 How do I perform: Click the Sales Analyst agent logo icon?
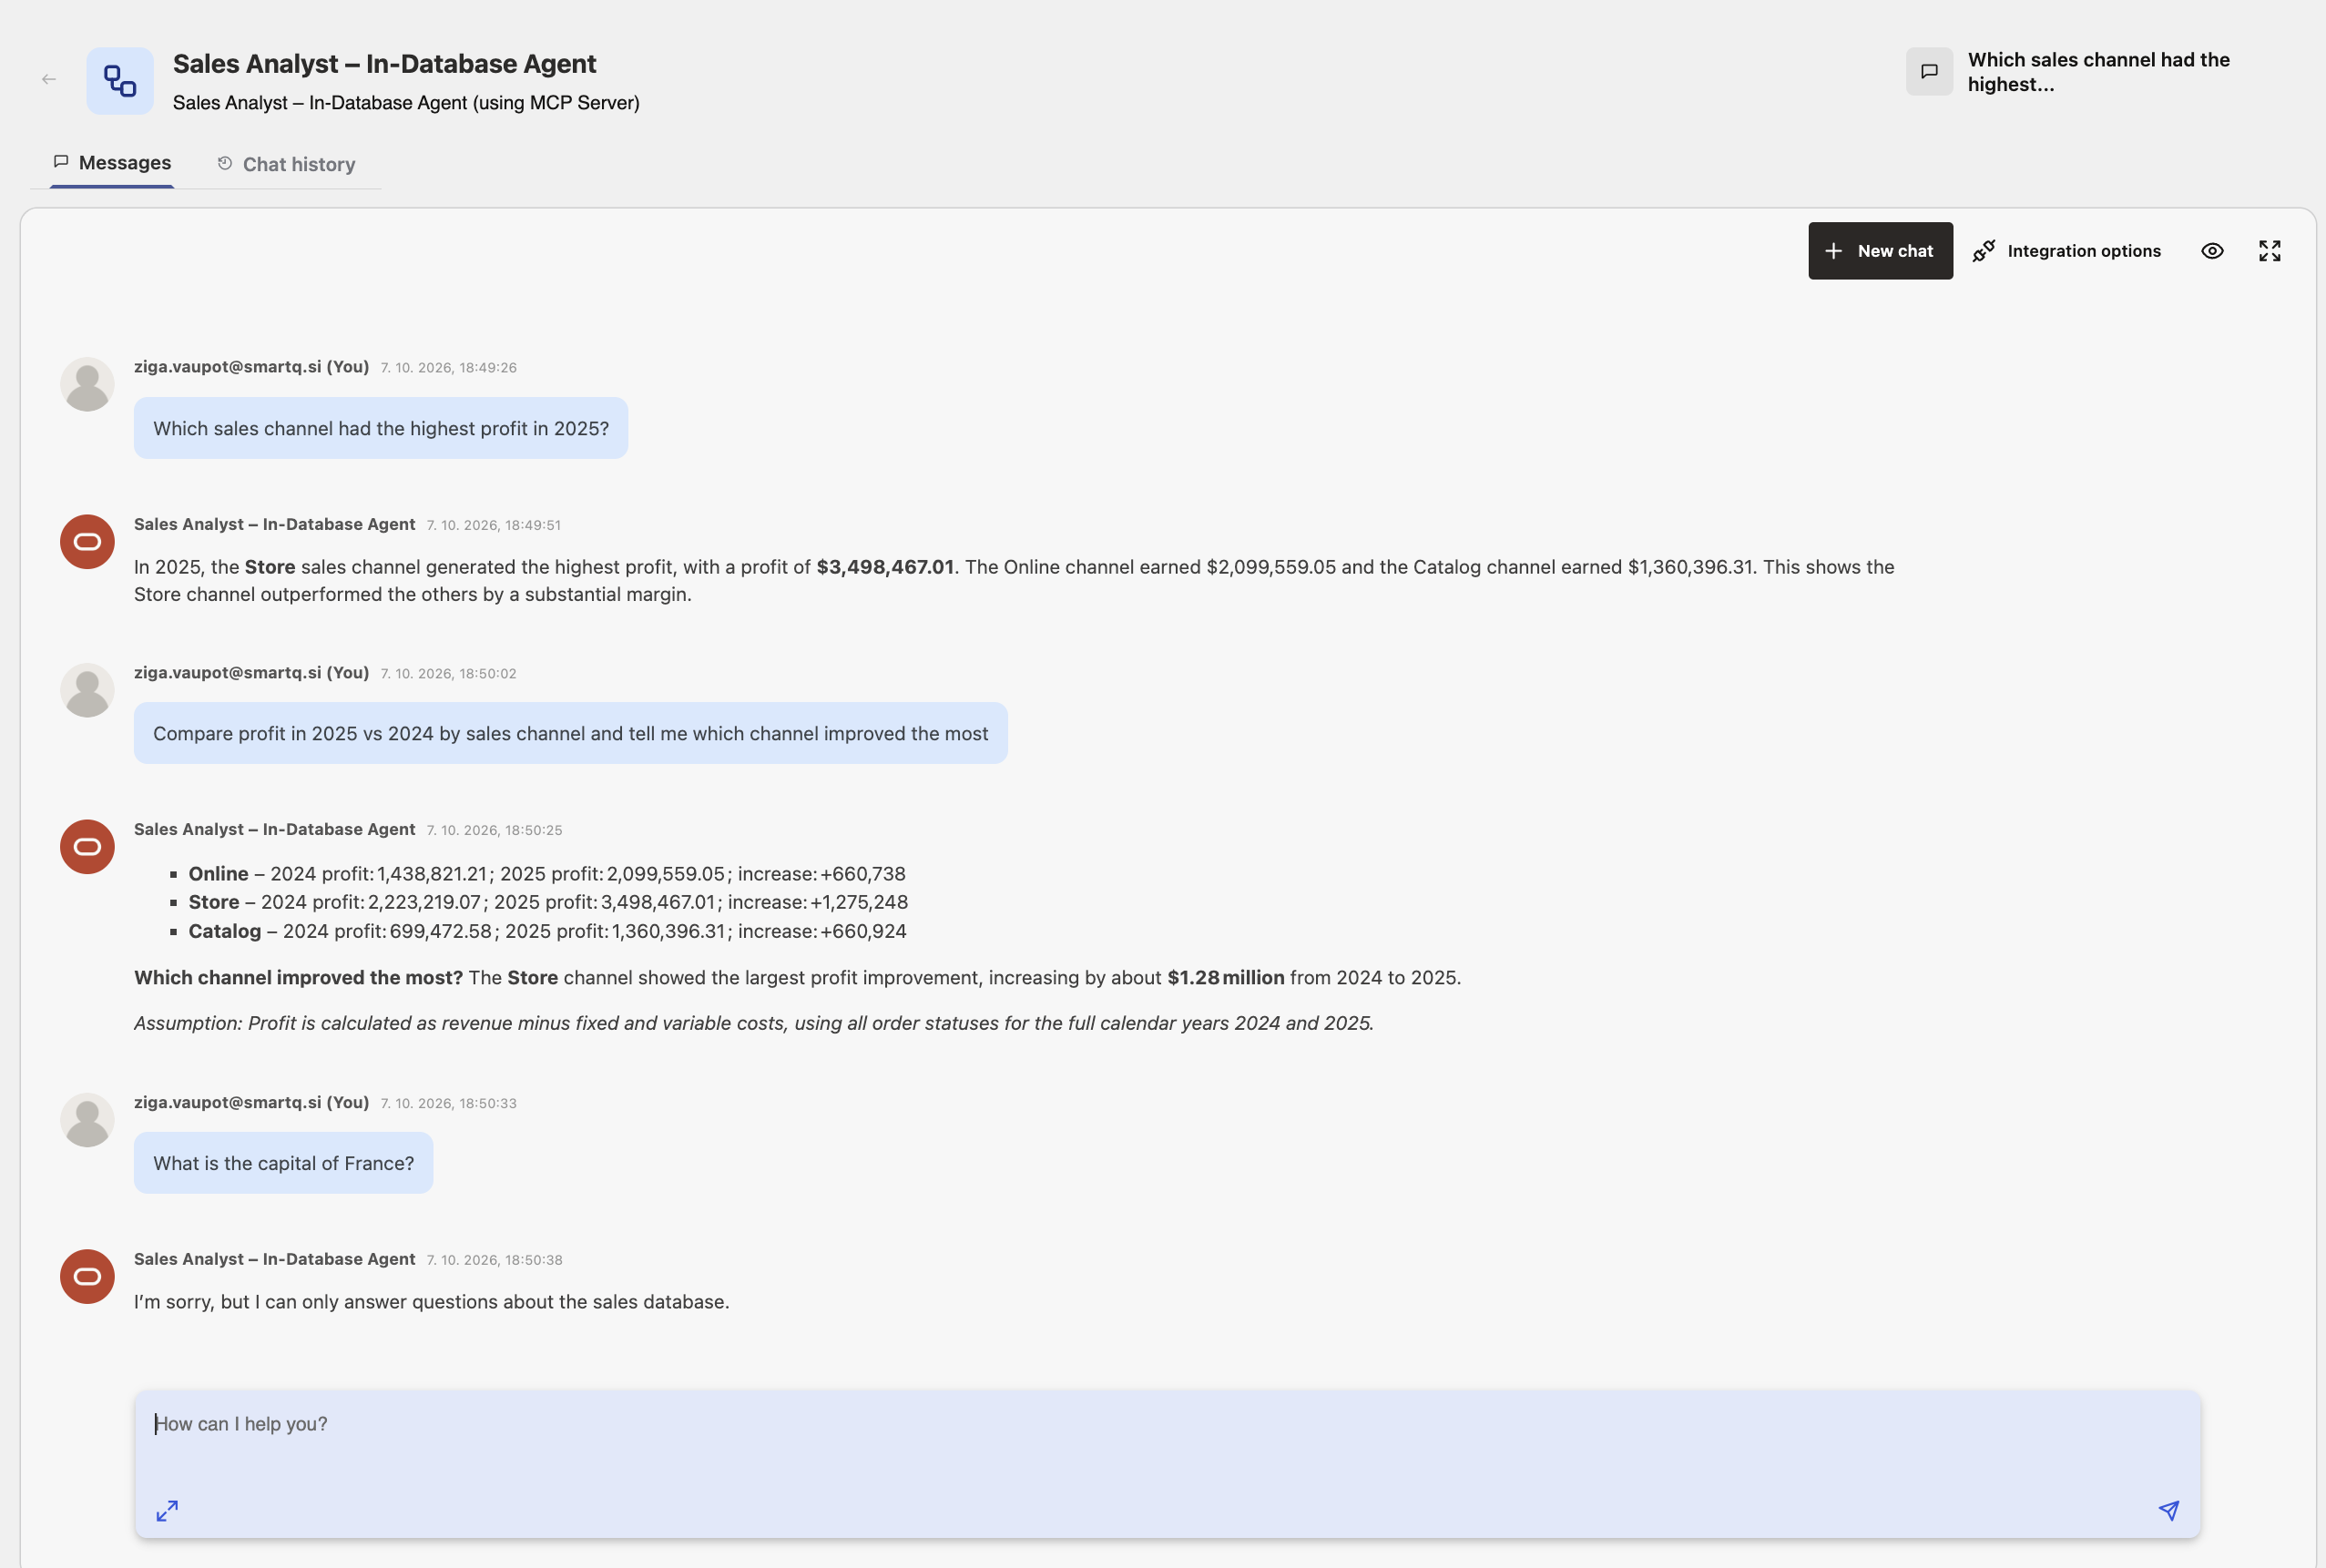click(x=120, y=81)
